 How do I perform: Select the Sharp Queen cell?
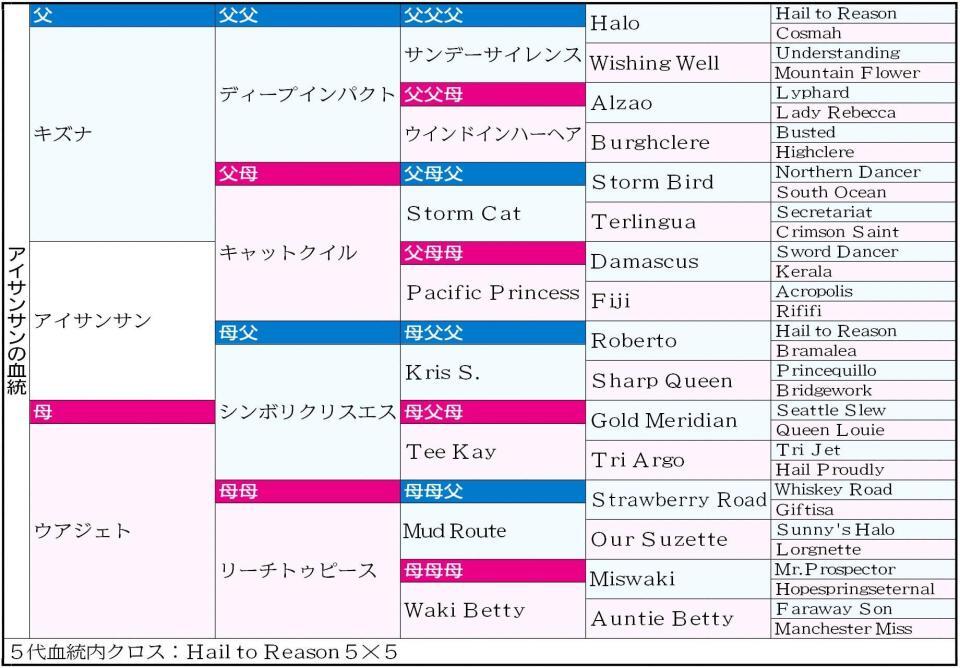tap(678, 380)
